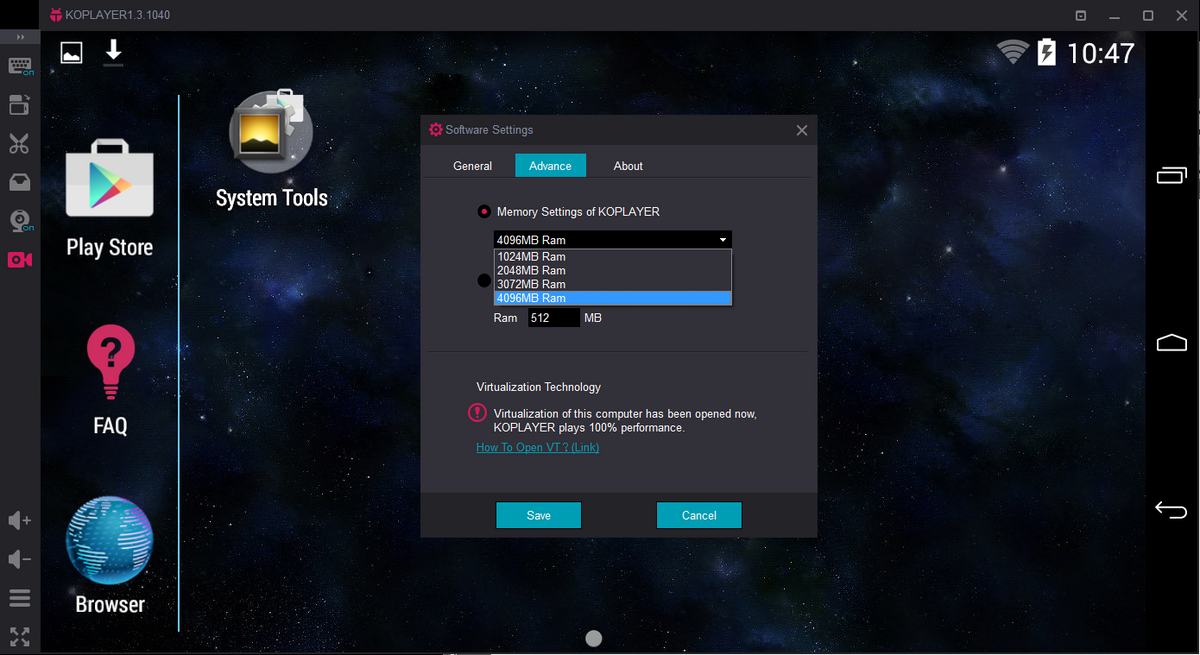Open the System Tools folder
This screenshot has width=1200, height=655.
click(272, 150)
